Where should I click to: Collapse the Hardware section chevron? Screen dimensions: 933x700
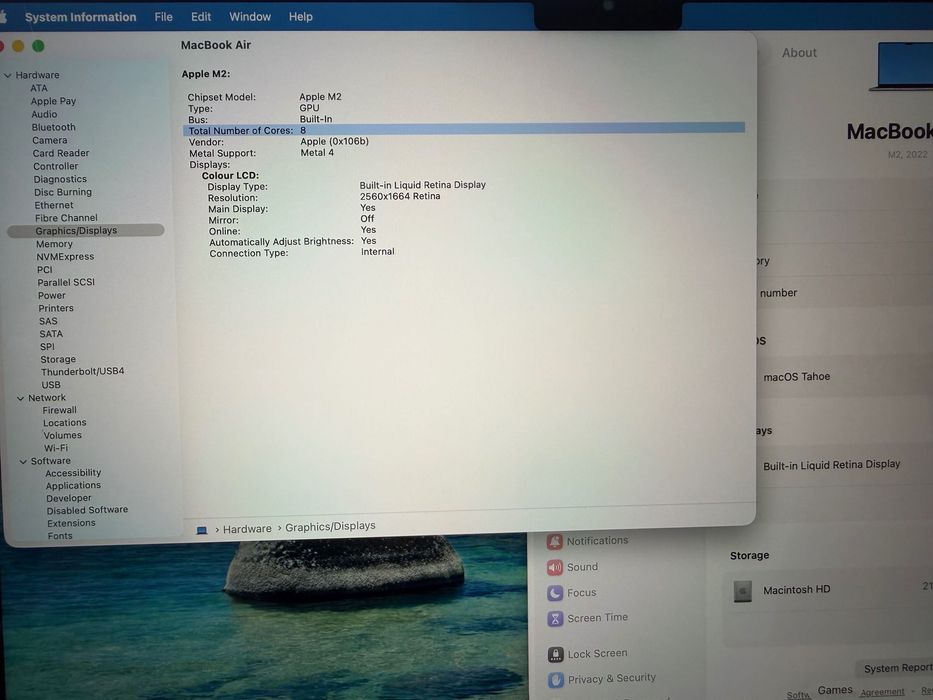point(8,76)
